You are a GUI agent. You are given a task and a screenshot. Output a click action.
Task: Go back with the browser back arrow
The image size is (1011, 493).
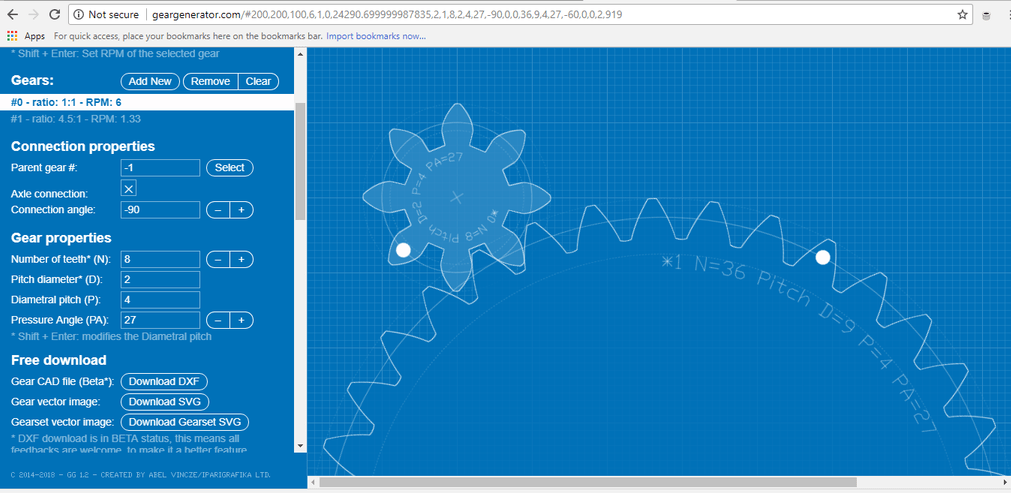[x=12, y=14]
